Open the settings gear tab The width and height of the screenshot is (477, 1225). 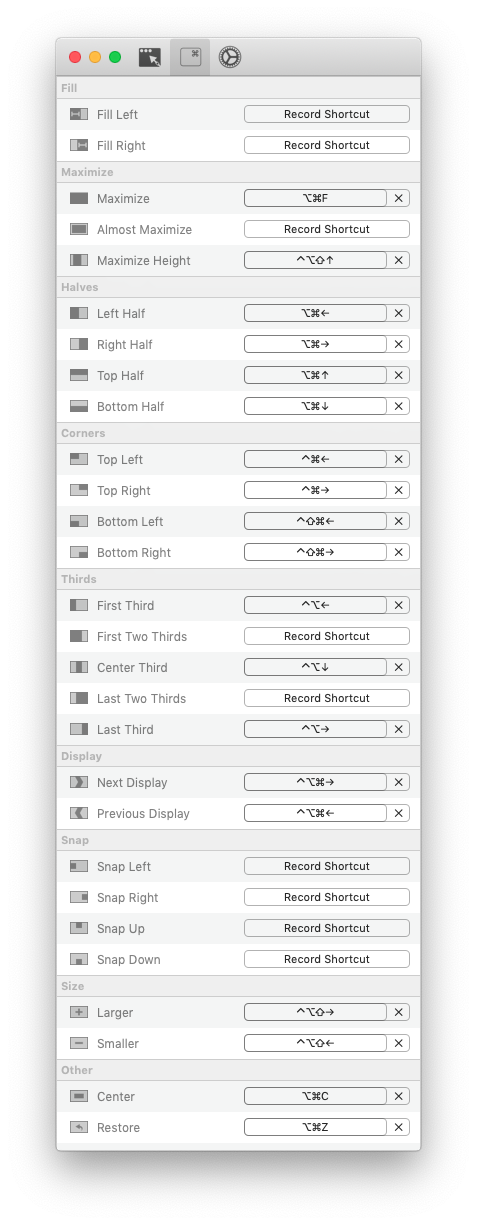point(230,57)
